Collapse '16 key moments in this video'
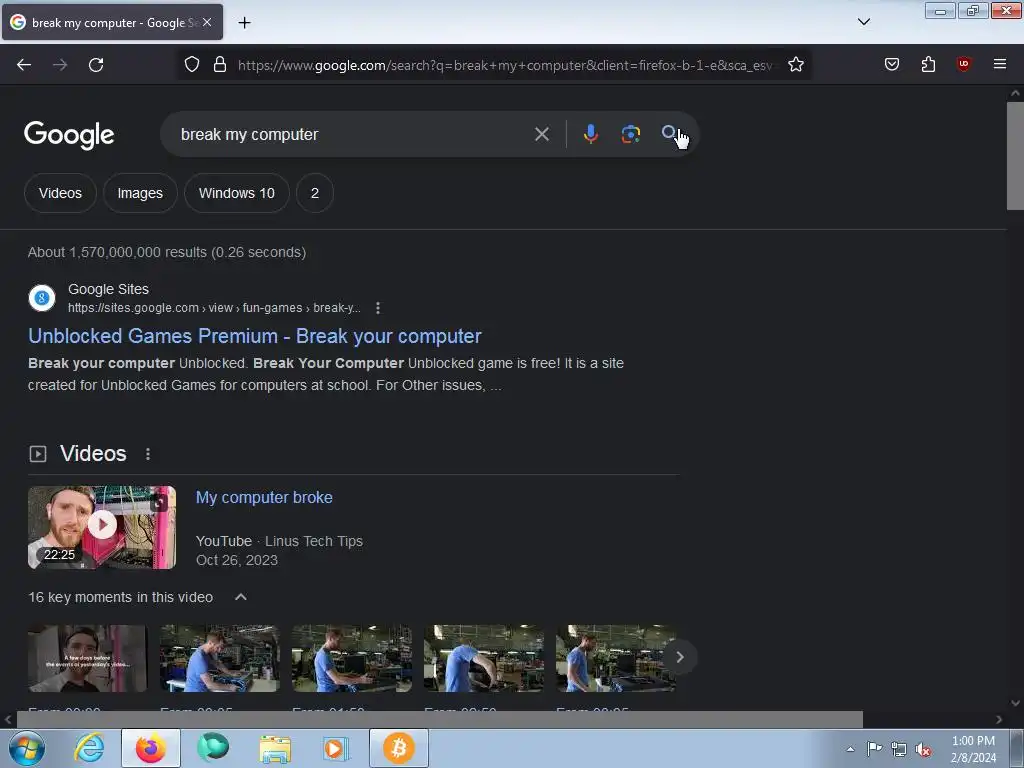 tap(240, 597)
